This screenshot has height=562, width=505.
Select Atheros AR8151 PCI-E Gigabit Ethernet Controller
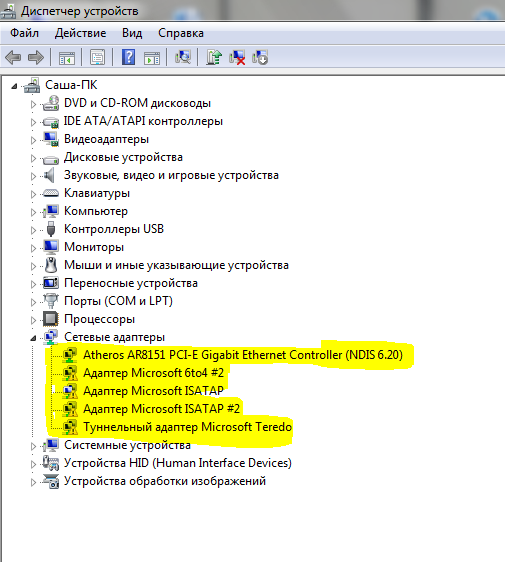243,355
